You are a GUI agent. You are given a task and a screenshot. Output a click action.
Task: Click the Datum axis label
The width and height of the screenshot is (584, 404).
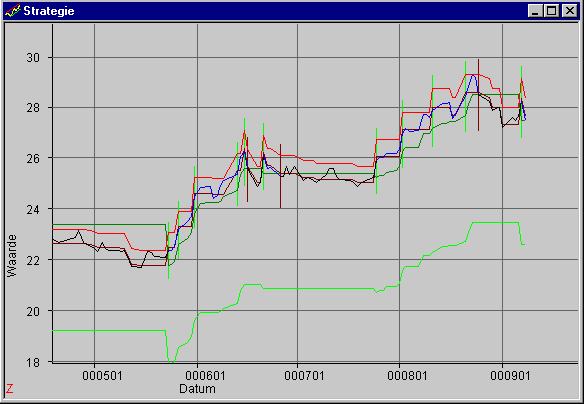197,389
